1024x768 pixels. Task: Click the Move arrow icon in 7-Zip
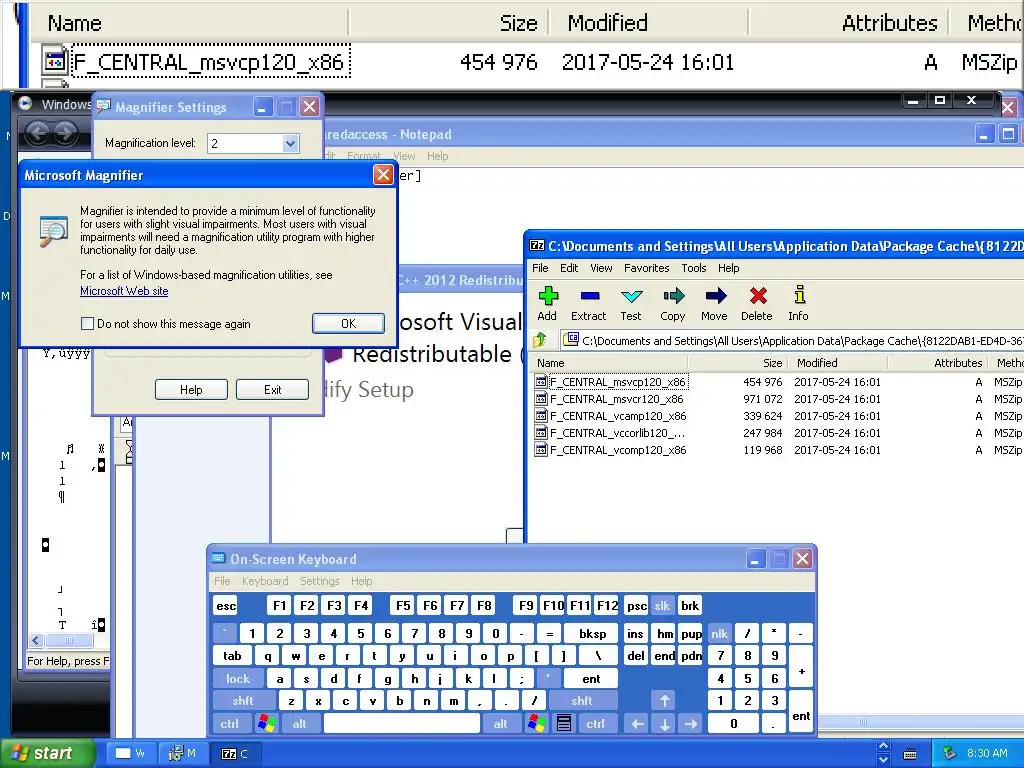[x=714, y=304]
